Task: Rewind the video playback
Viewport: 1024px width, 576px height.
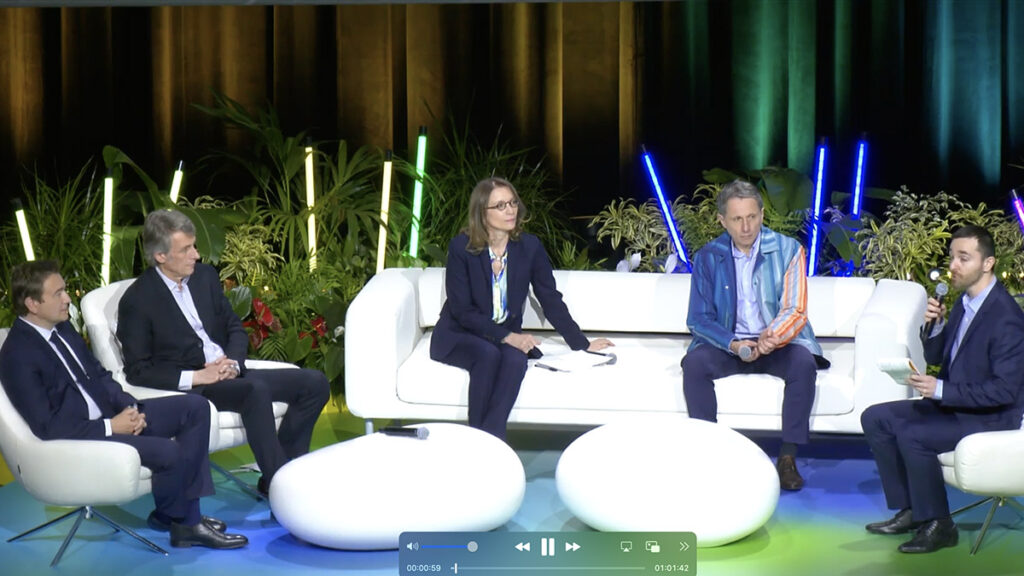Action: (x=522, y=547)
